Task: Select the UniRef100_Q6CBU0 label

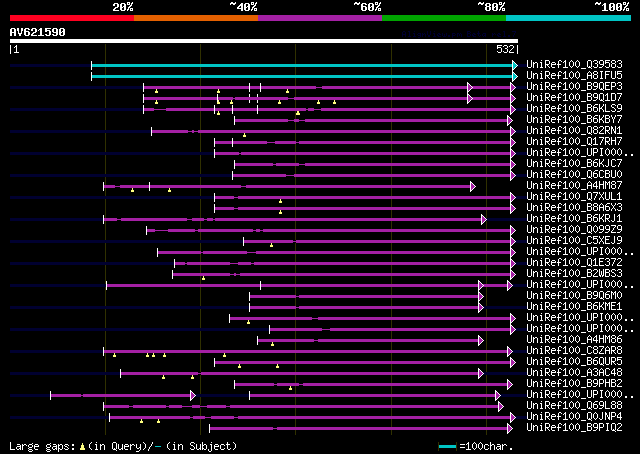Action: [x=574, y=175]
